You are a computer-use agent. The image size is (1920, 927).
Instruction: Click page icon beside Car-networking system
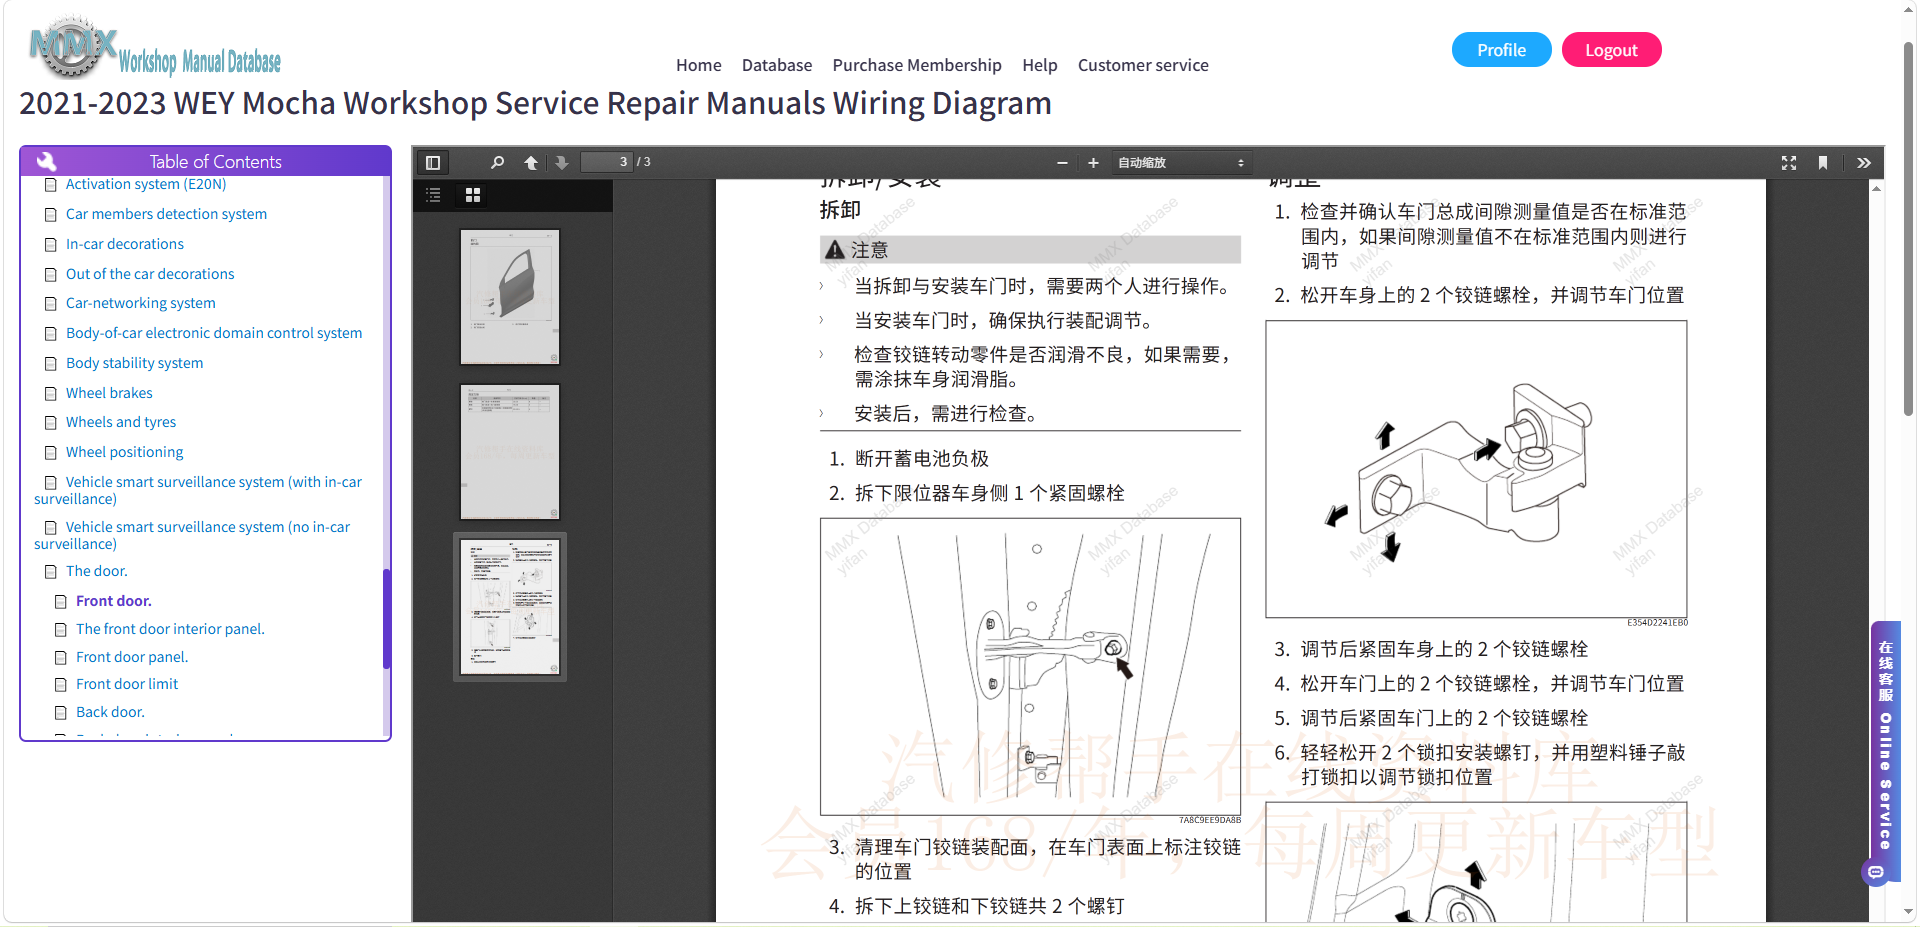(51, 304)
